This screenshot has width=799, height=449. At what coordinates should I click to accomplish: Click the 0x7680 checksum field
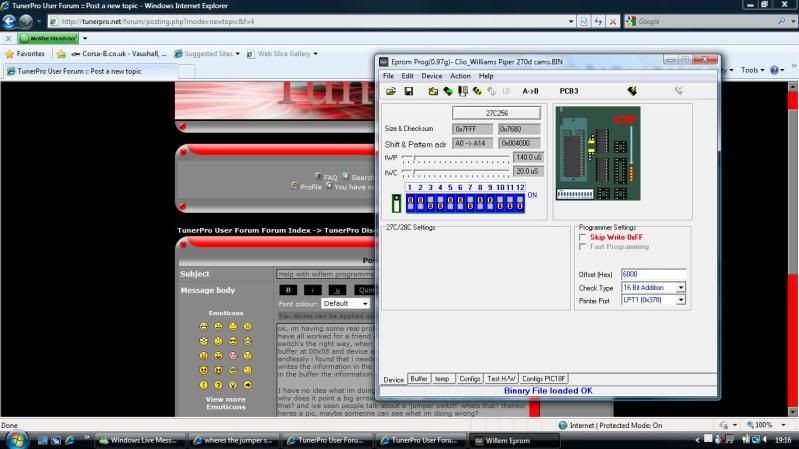[x=519, y=129]
